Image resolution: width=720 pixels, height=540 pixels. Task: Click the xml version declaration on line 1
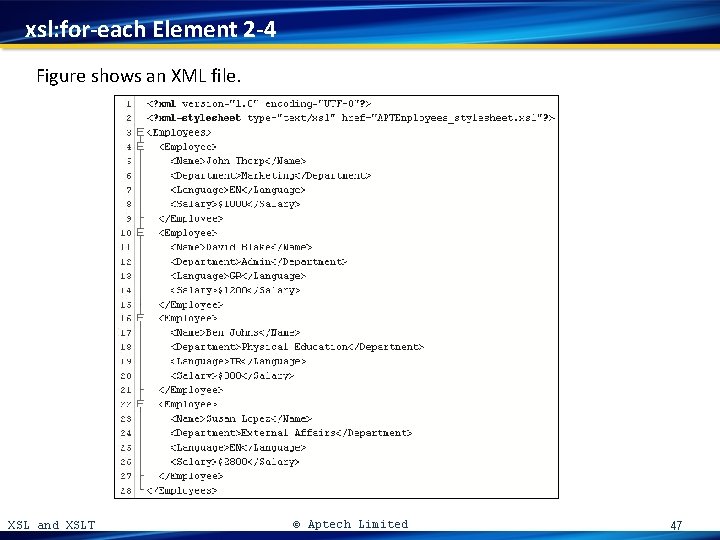tap(259, 104)
